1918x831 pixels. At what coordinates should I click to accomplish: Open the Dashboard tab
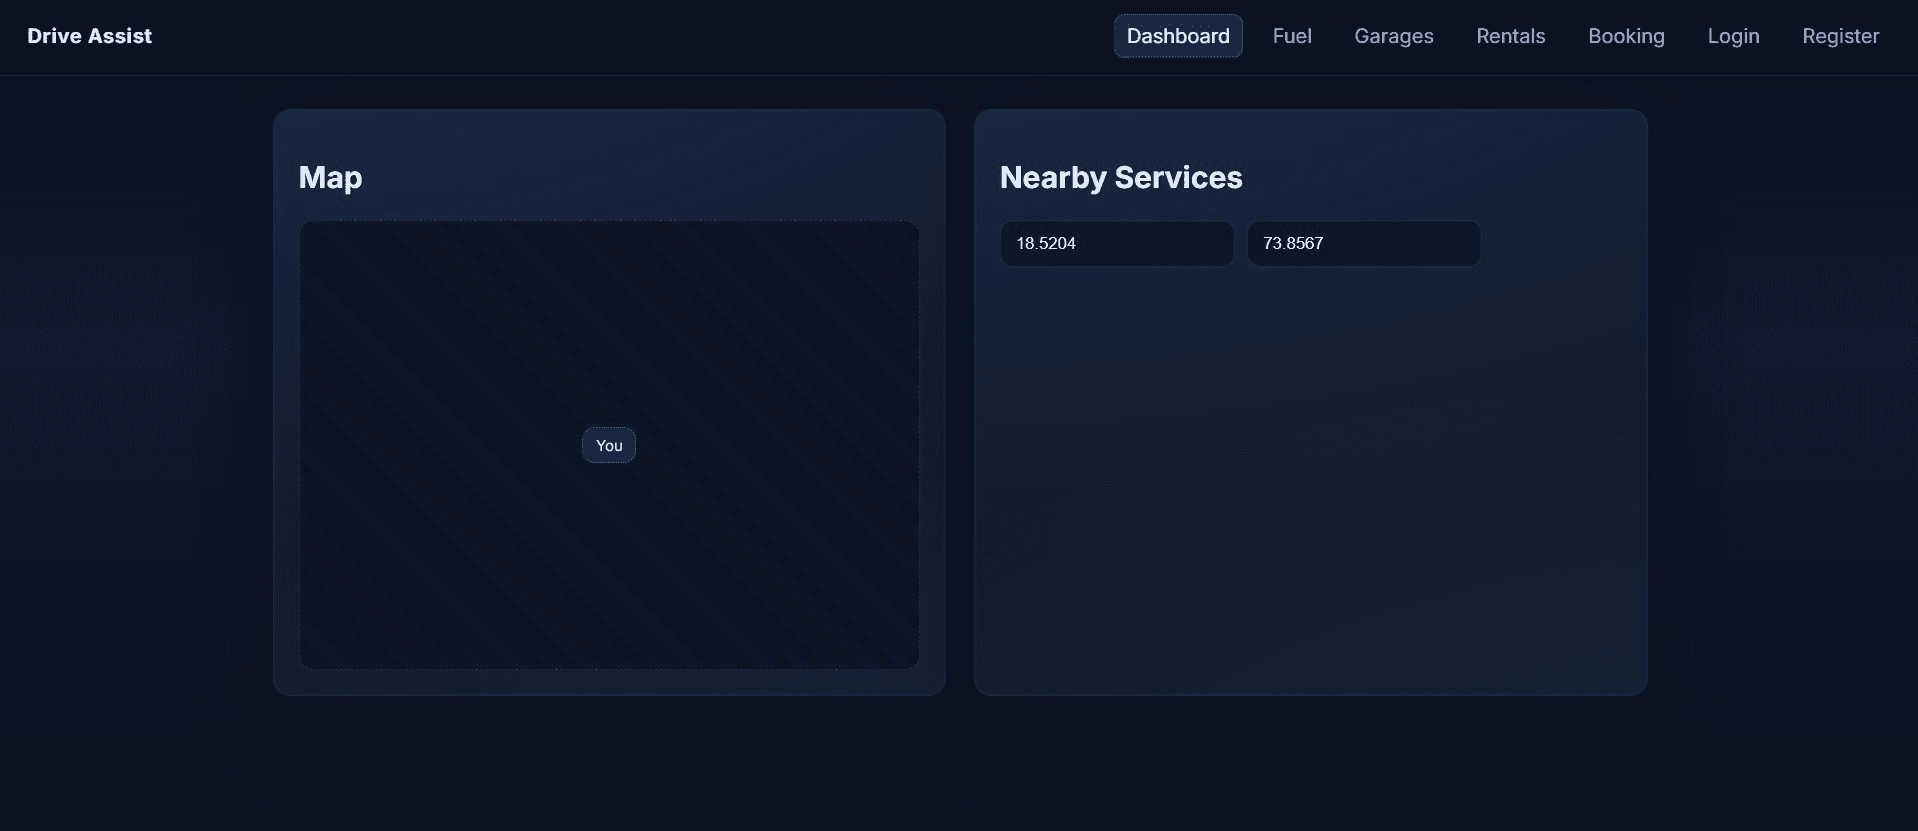tap(1177, 36)
